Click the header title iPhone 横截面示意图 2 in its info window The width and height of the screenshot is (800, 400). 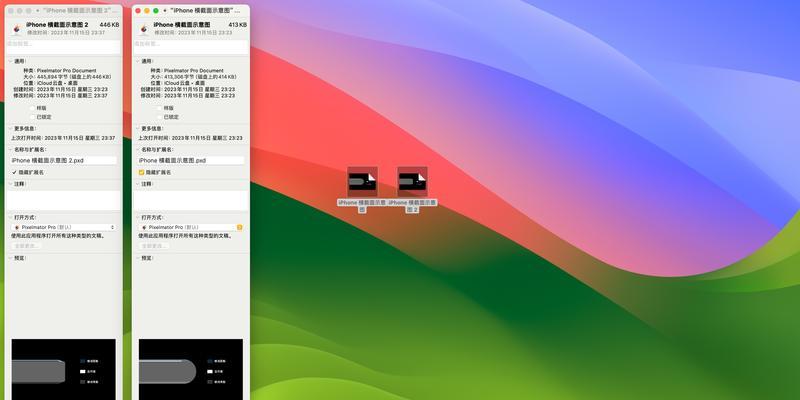(x=57, y=25)
